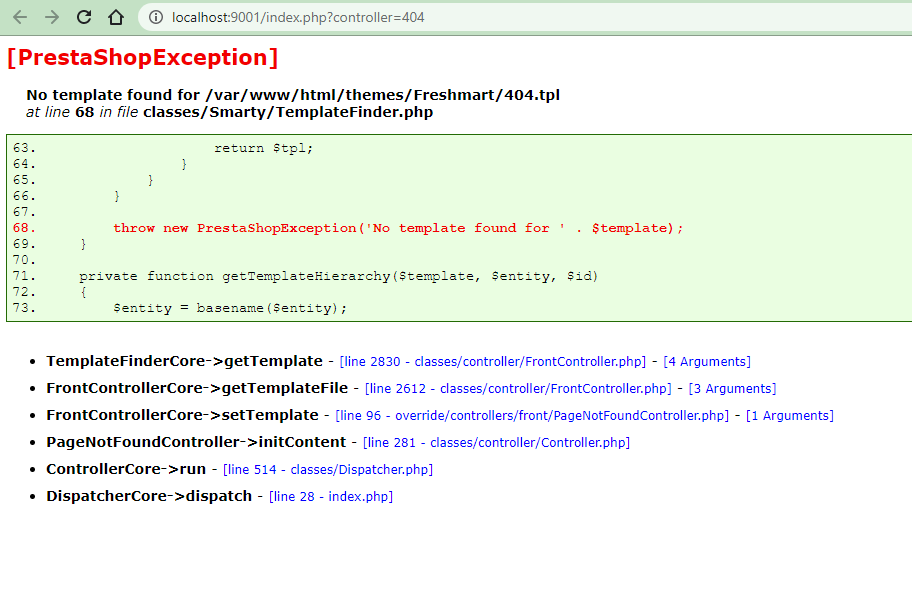Click code line 'return $tpl;'

(x=263, y=148)
